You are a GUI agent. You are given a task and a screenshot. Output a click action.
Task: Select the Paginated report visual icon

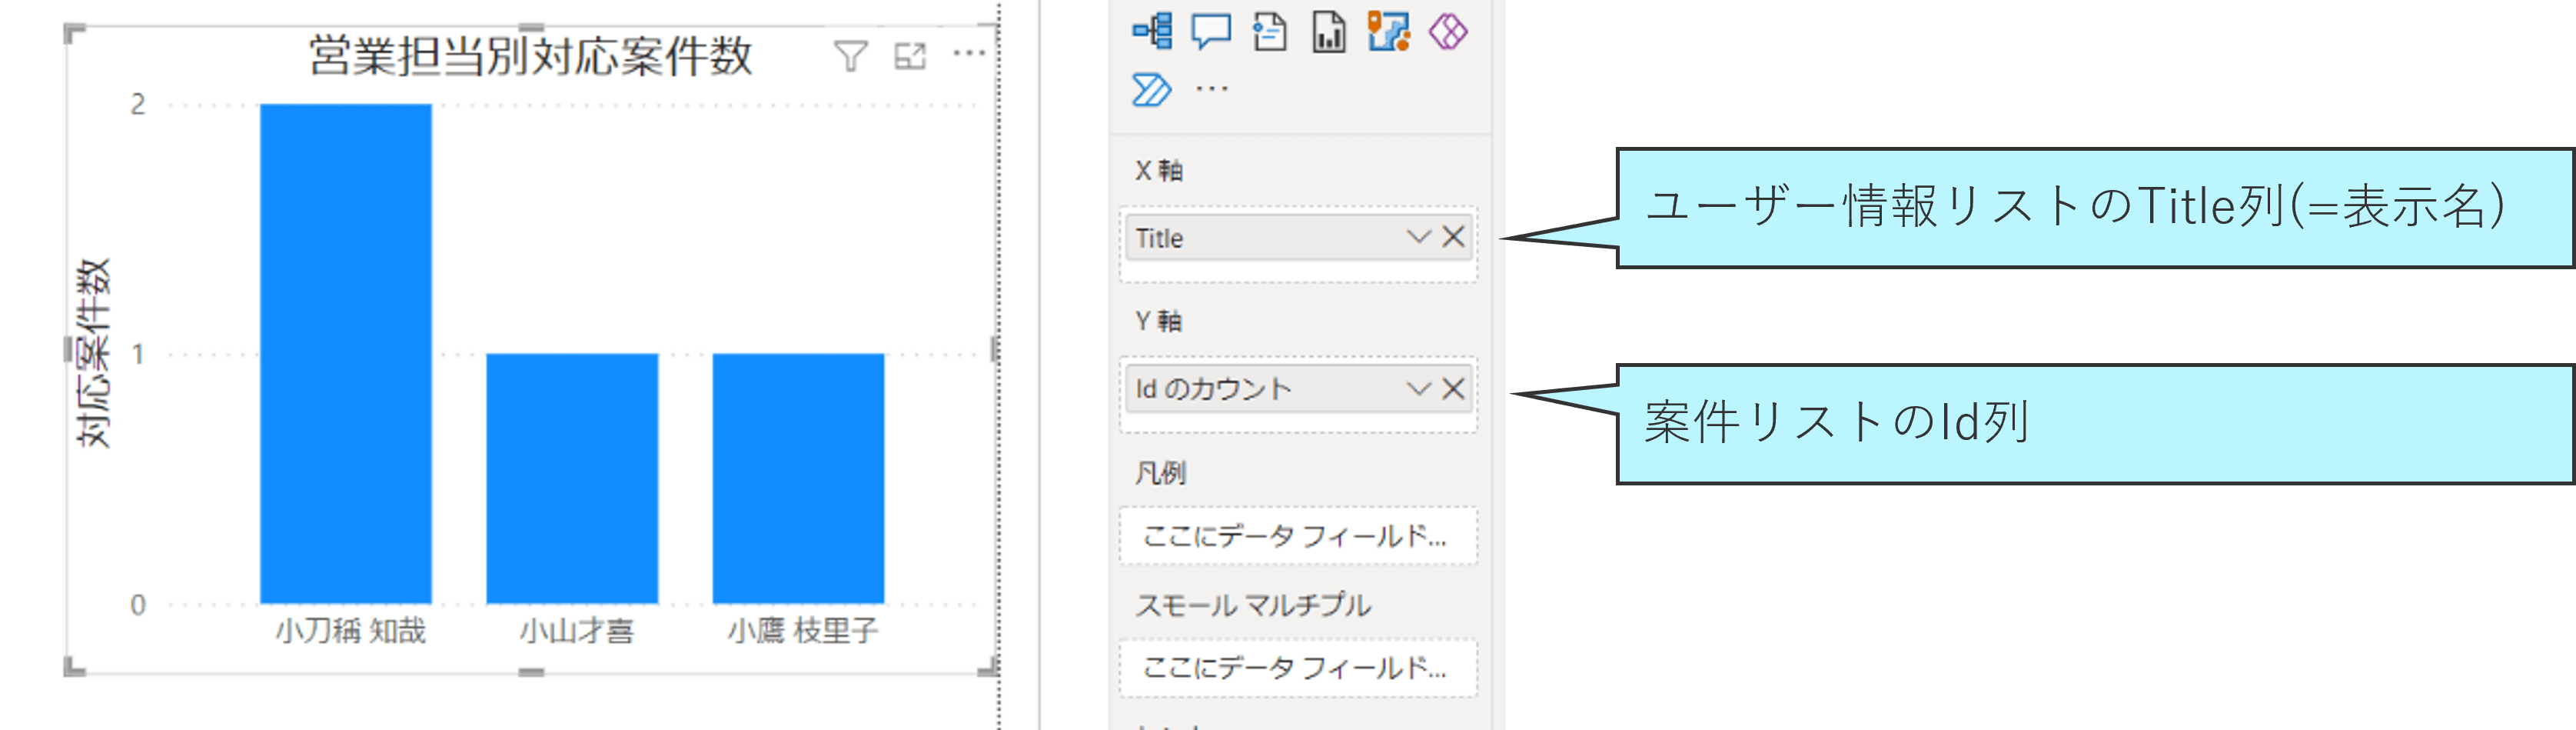point(1329,31)
